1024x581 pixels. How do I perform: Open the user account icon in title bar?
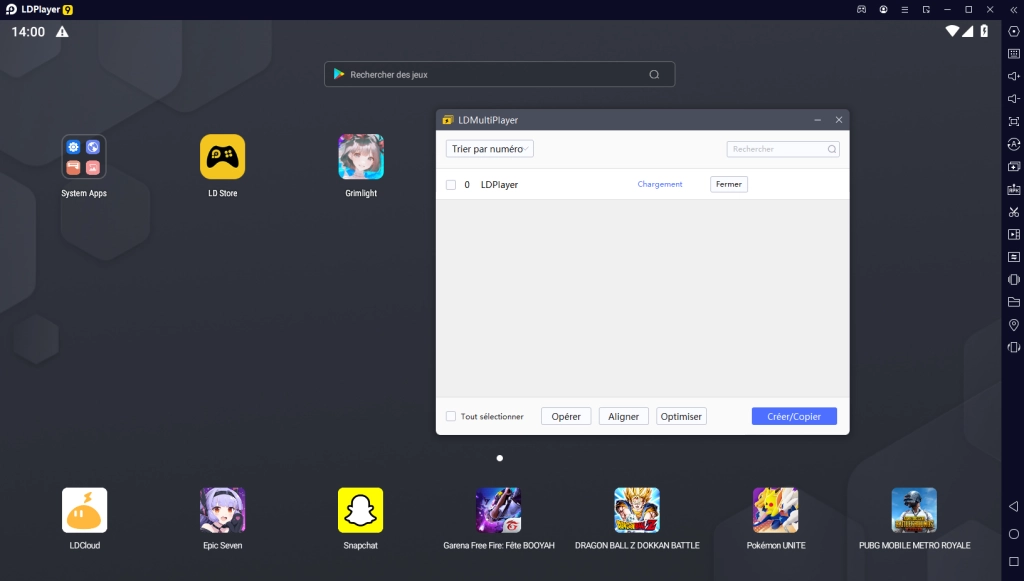pos(884,9)
